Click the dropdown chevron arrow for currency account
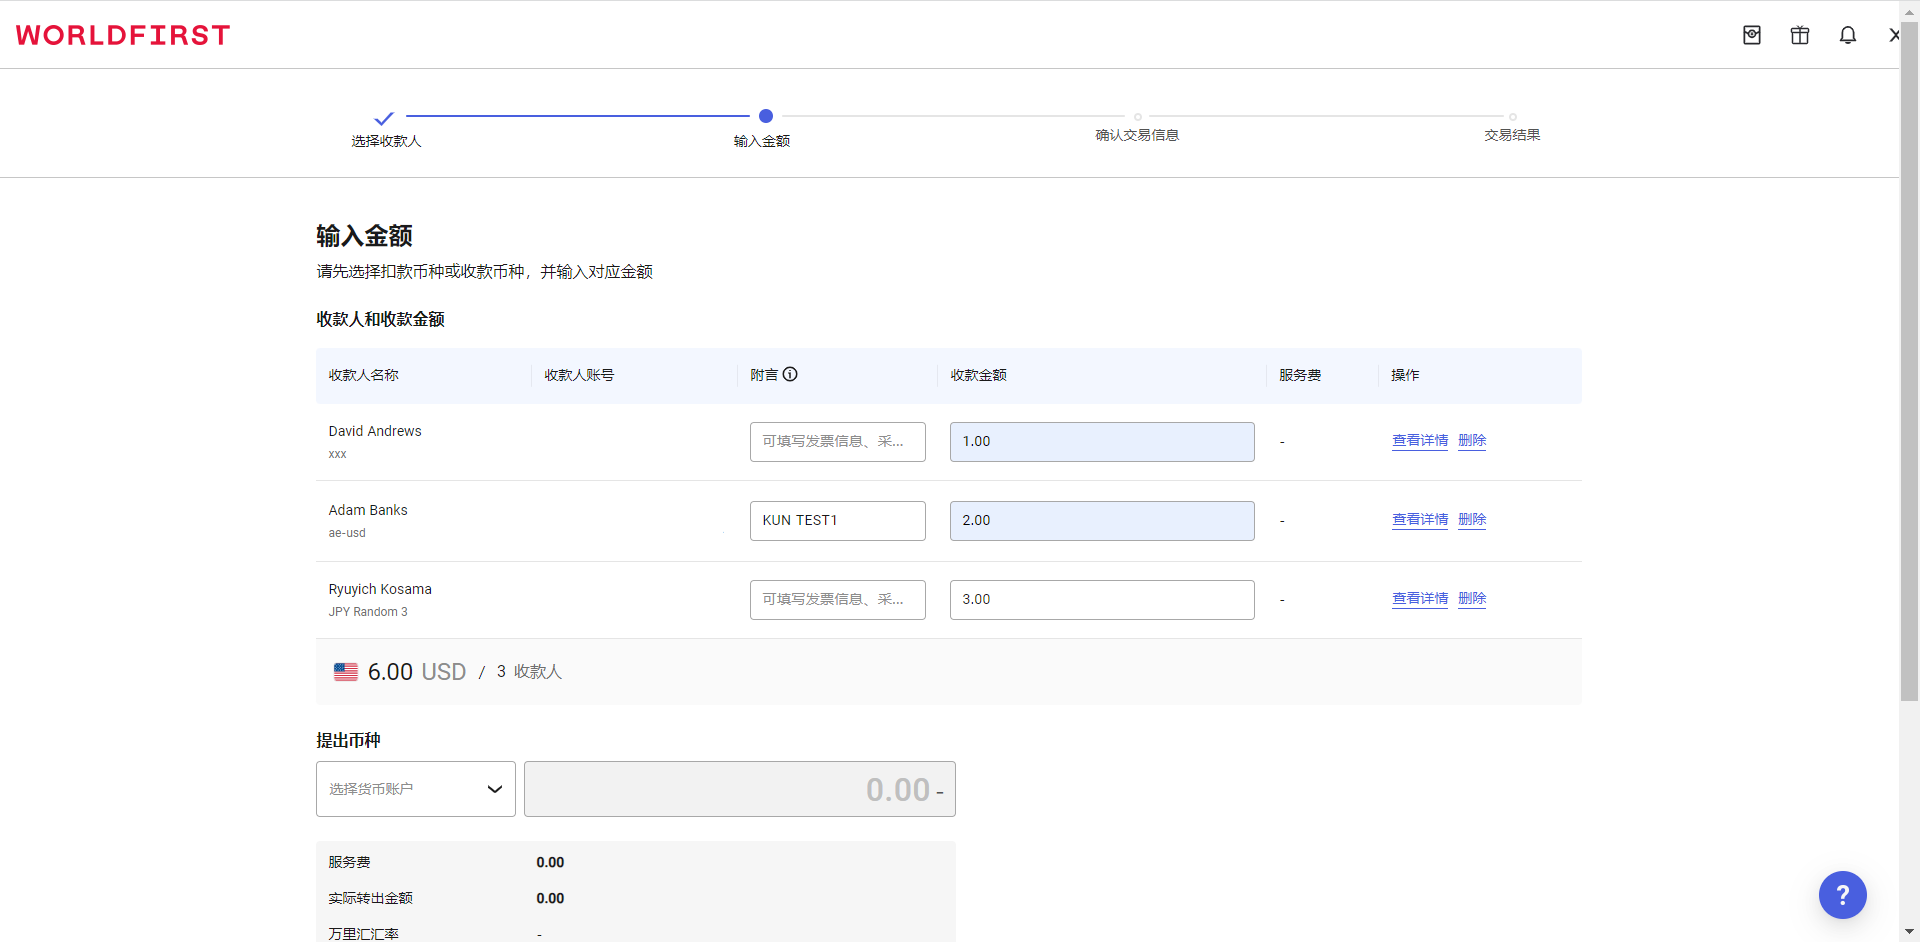Image resolution: width=1920 pixels, height=942 pixels. click(x=494, y=789)
